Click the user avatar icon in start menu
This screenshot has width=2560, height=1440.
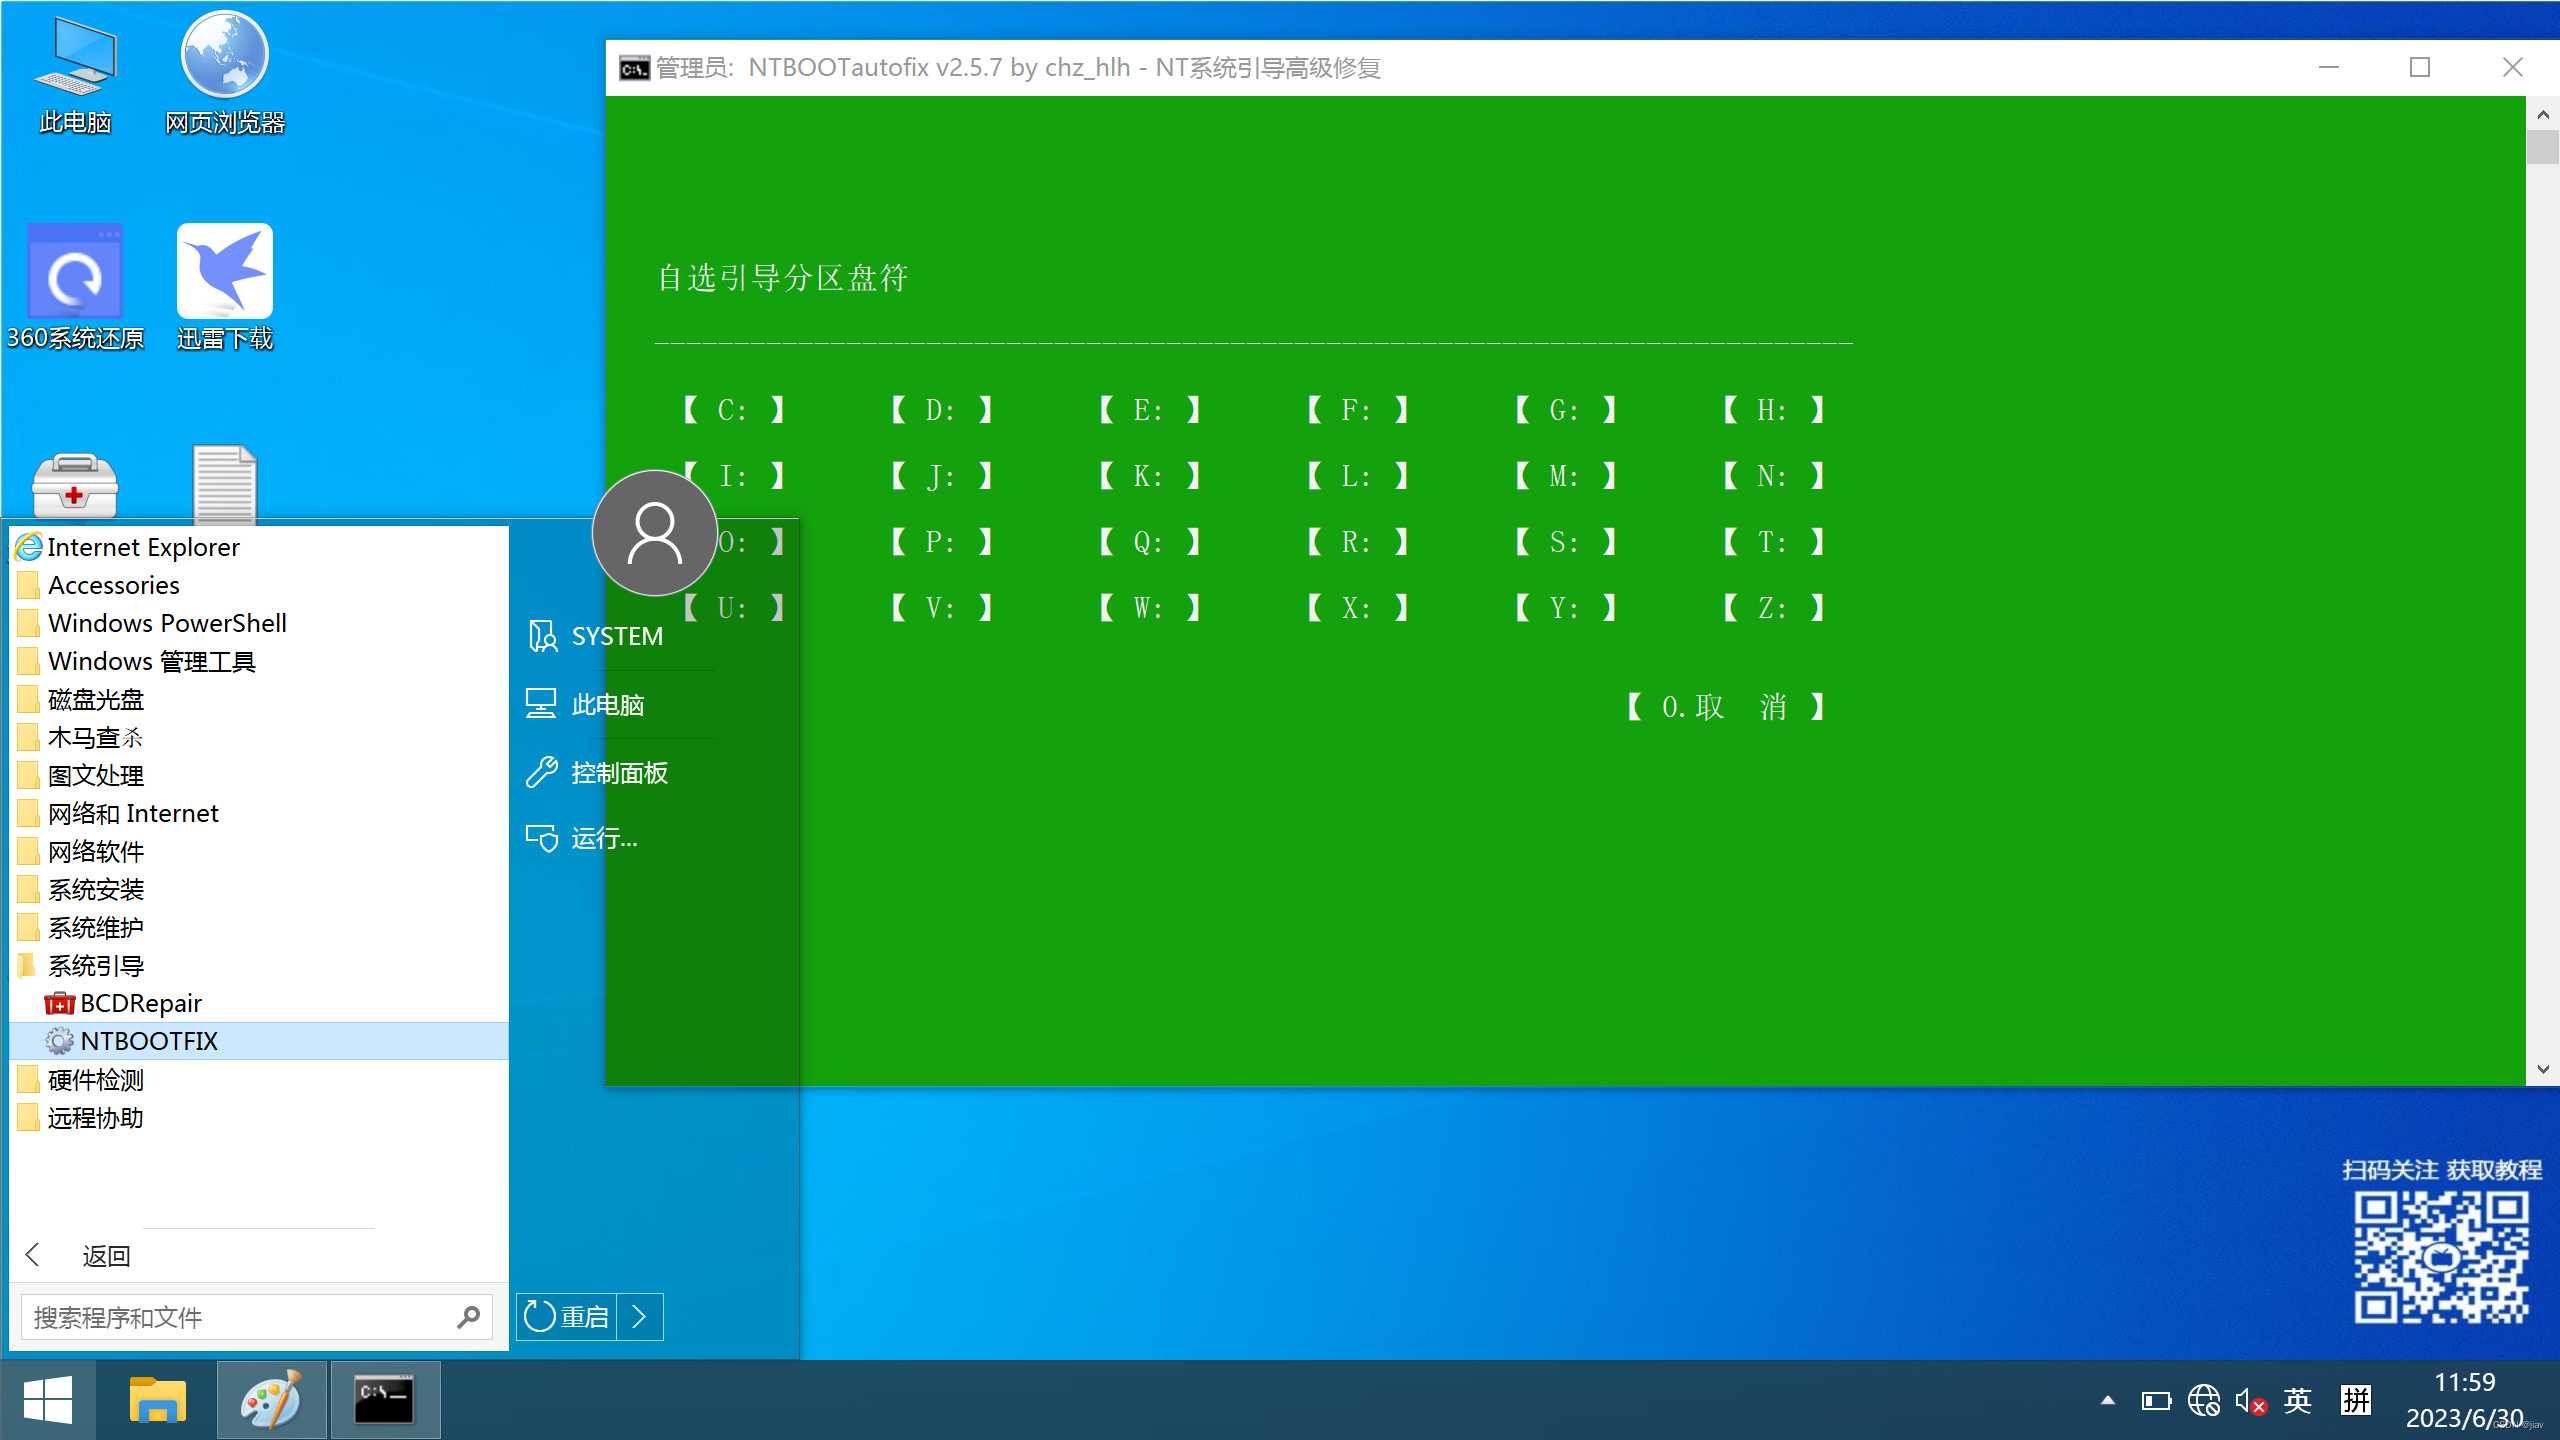tap(655, 533)
